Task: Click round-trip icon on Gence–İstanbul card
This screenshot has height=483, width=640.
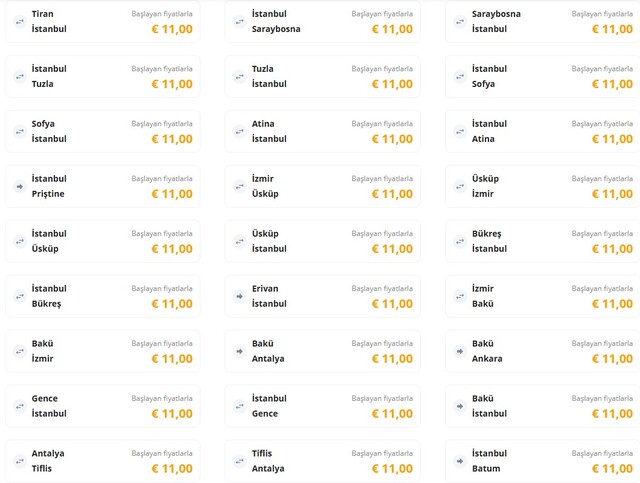Action: (x=19, y=406)
